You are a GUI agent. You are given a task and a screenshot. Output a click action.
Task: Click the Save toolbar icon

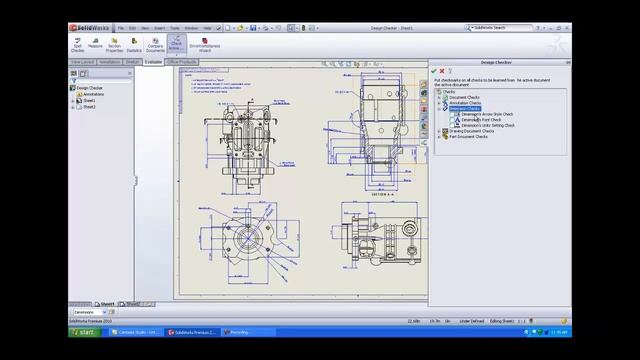pyautogui.click(x=253, y=28)
